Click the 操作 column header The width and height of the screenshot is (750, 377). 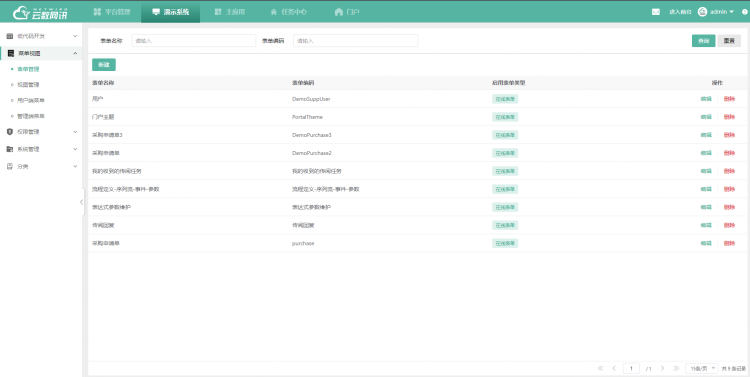point(717,83)
